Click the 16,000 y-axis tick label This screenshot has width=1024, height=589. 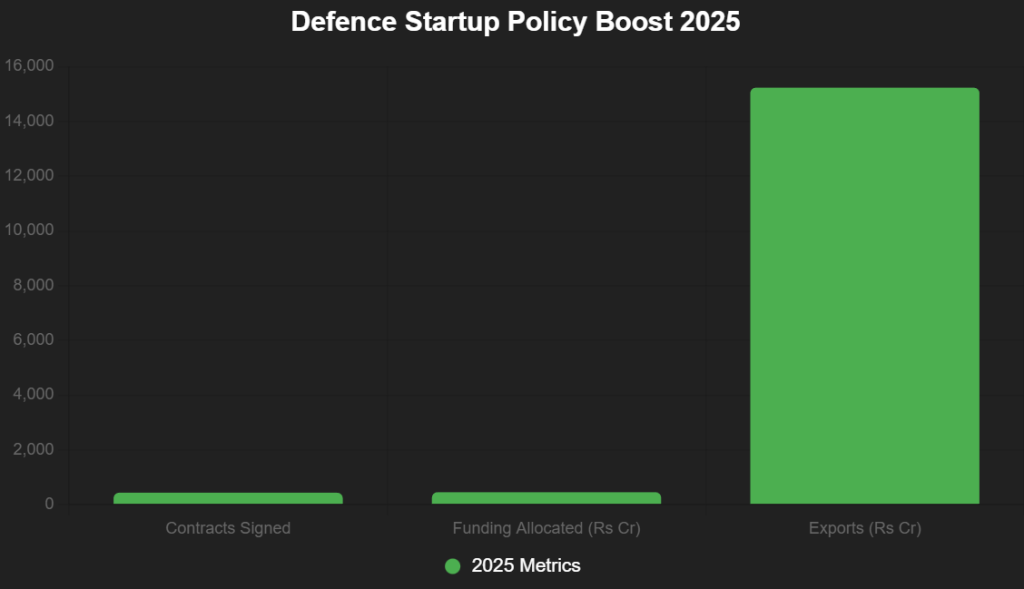click(x=29, y=66)
